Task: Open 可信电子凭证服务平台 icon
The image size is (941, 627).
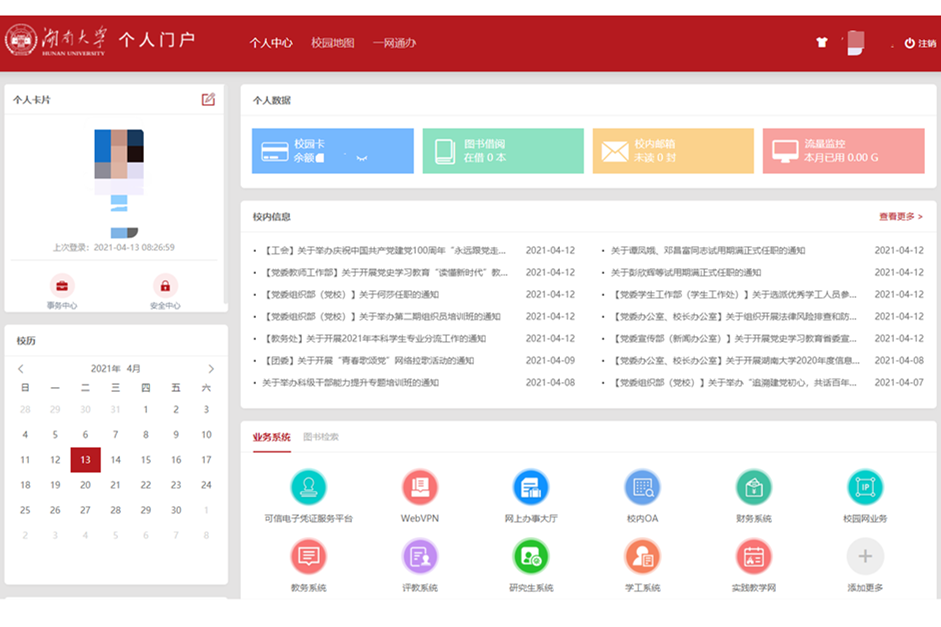Action: click(x=308, y=488)
